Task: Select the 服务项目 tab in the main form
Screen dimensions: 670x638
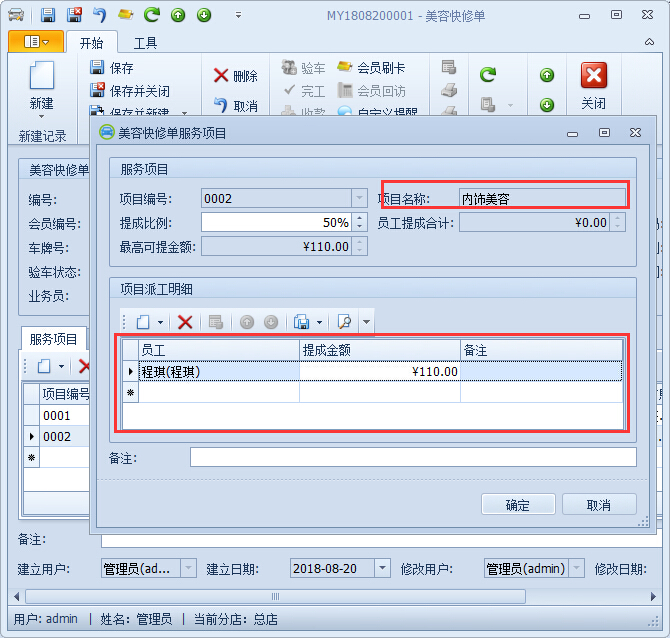Action: point(54,340)
